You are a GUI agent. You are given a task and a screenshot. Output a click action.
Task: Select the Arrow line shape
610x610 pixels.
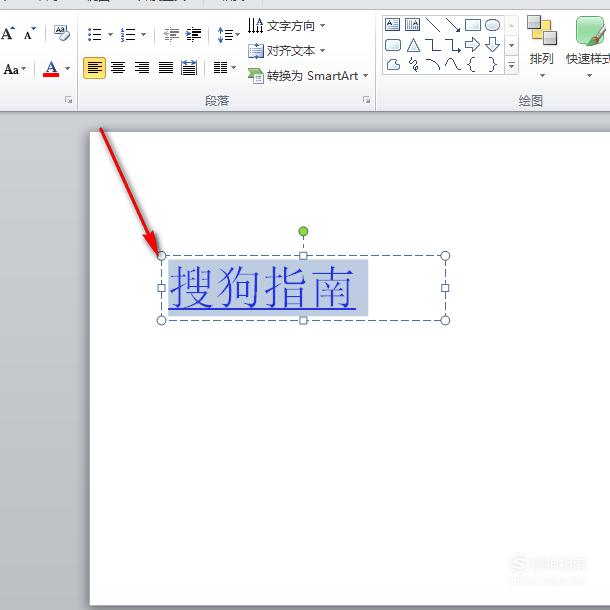(452, 25)
